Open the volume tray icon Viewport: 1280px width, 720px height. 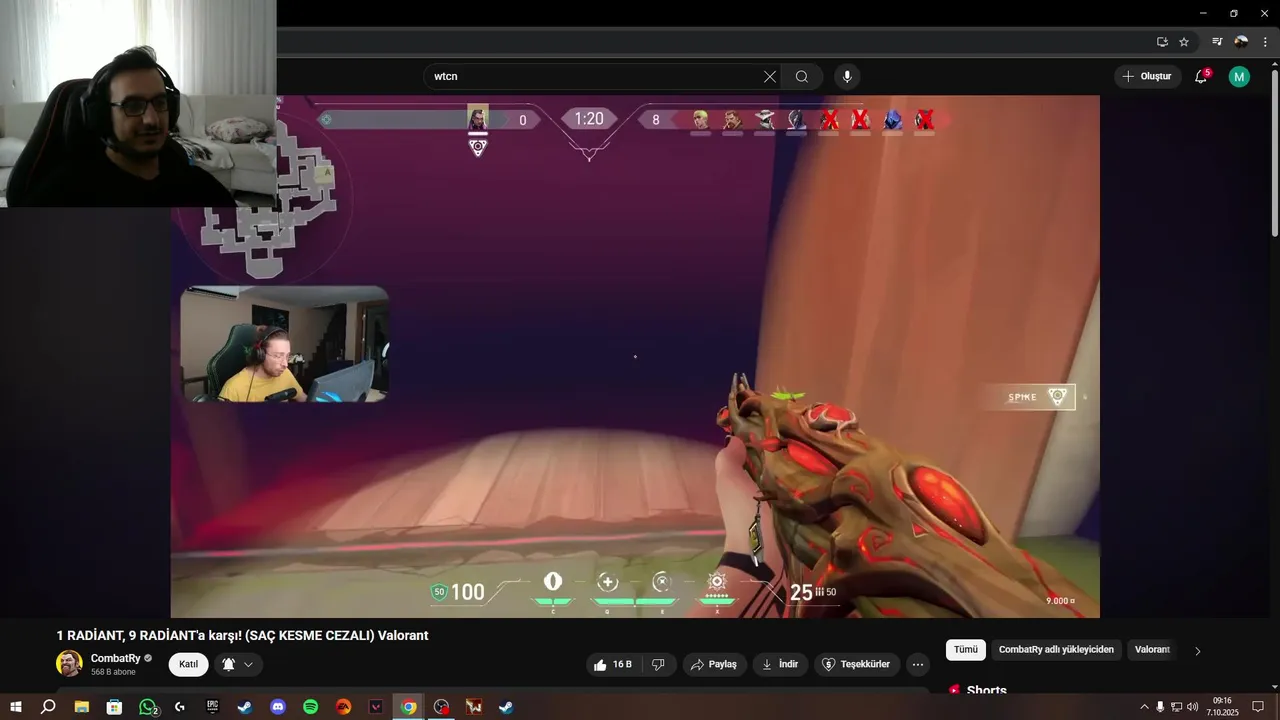(x=1192, y=707)
